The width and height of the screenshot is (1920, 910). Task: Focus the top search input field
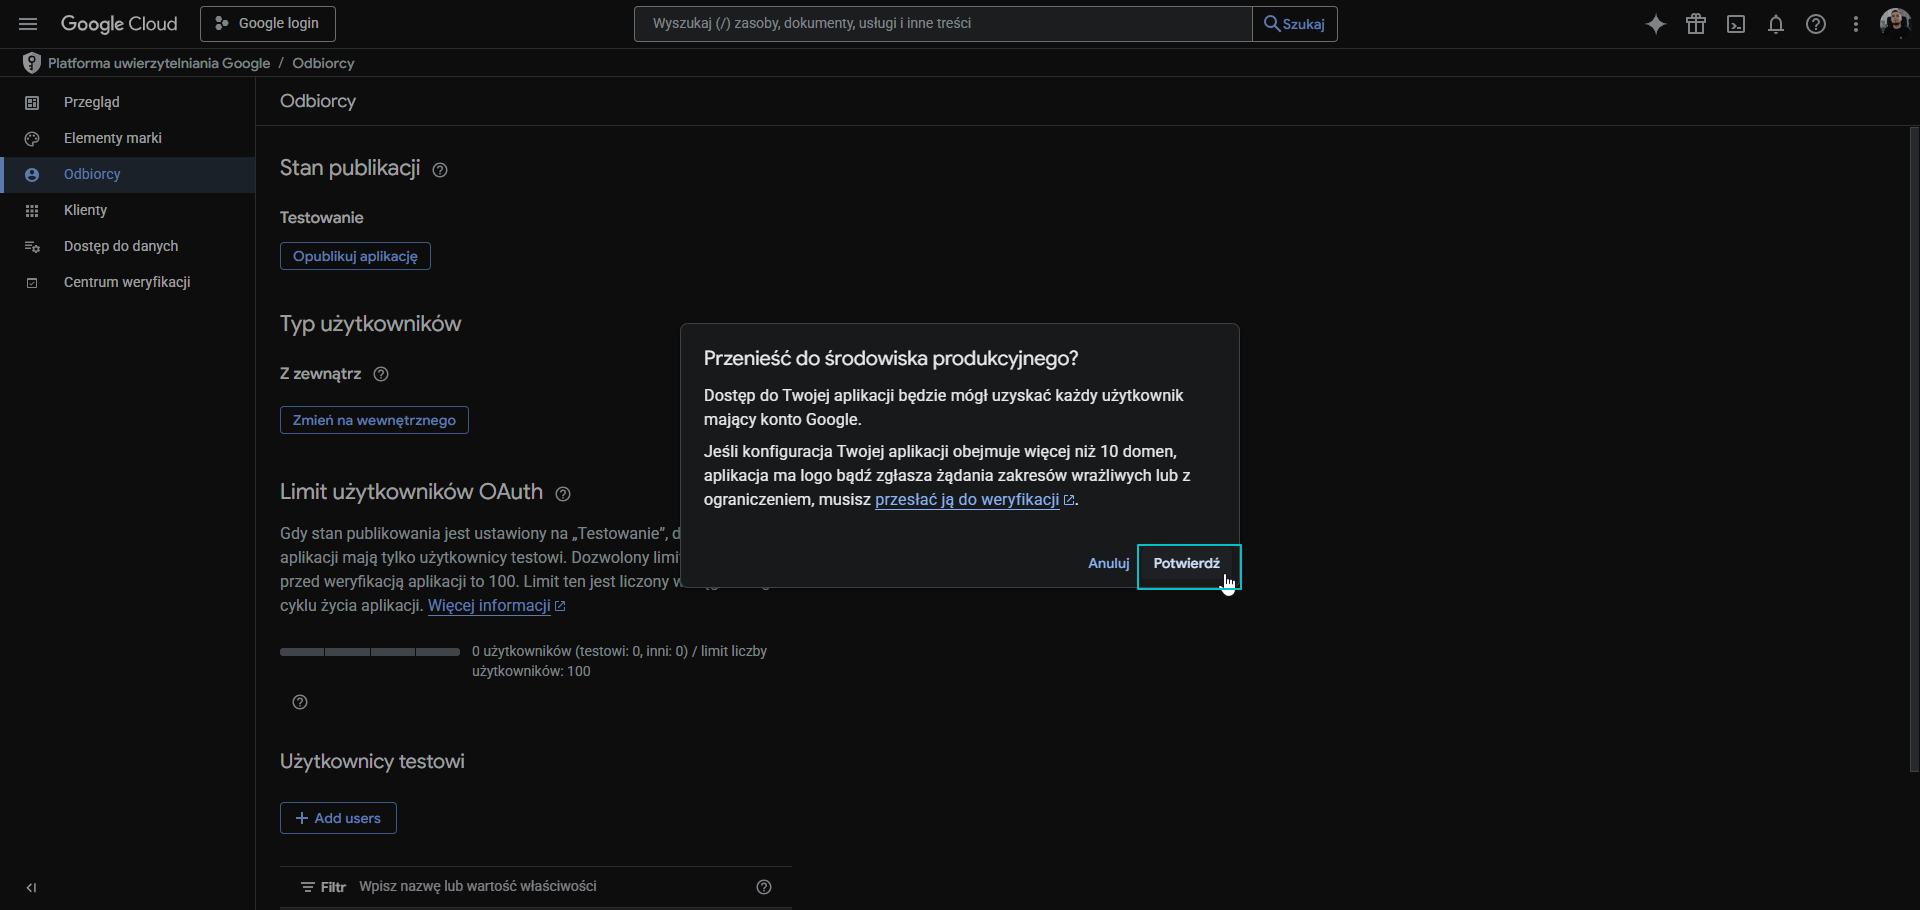click(x=942, y=24)
